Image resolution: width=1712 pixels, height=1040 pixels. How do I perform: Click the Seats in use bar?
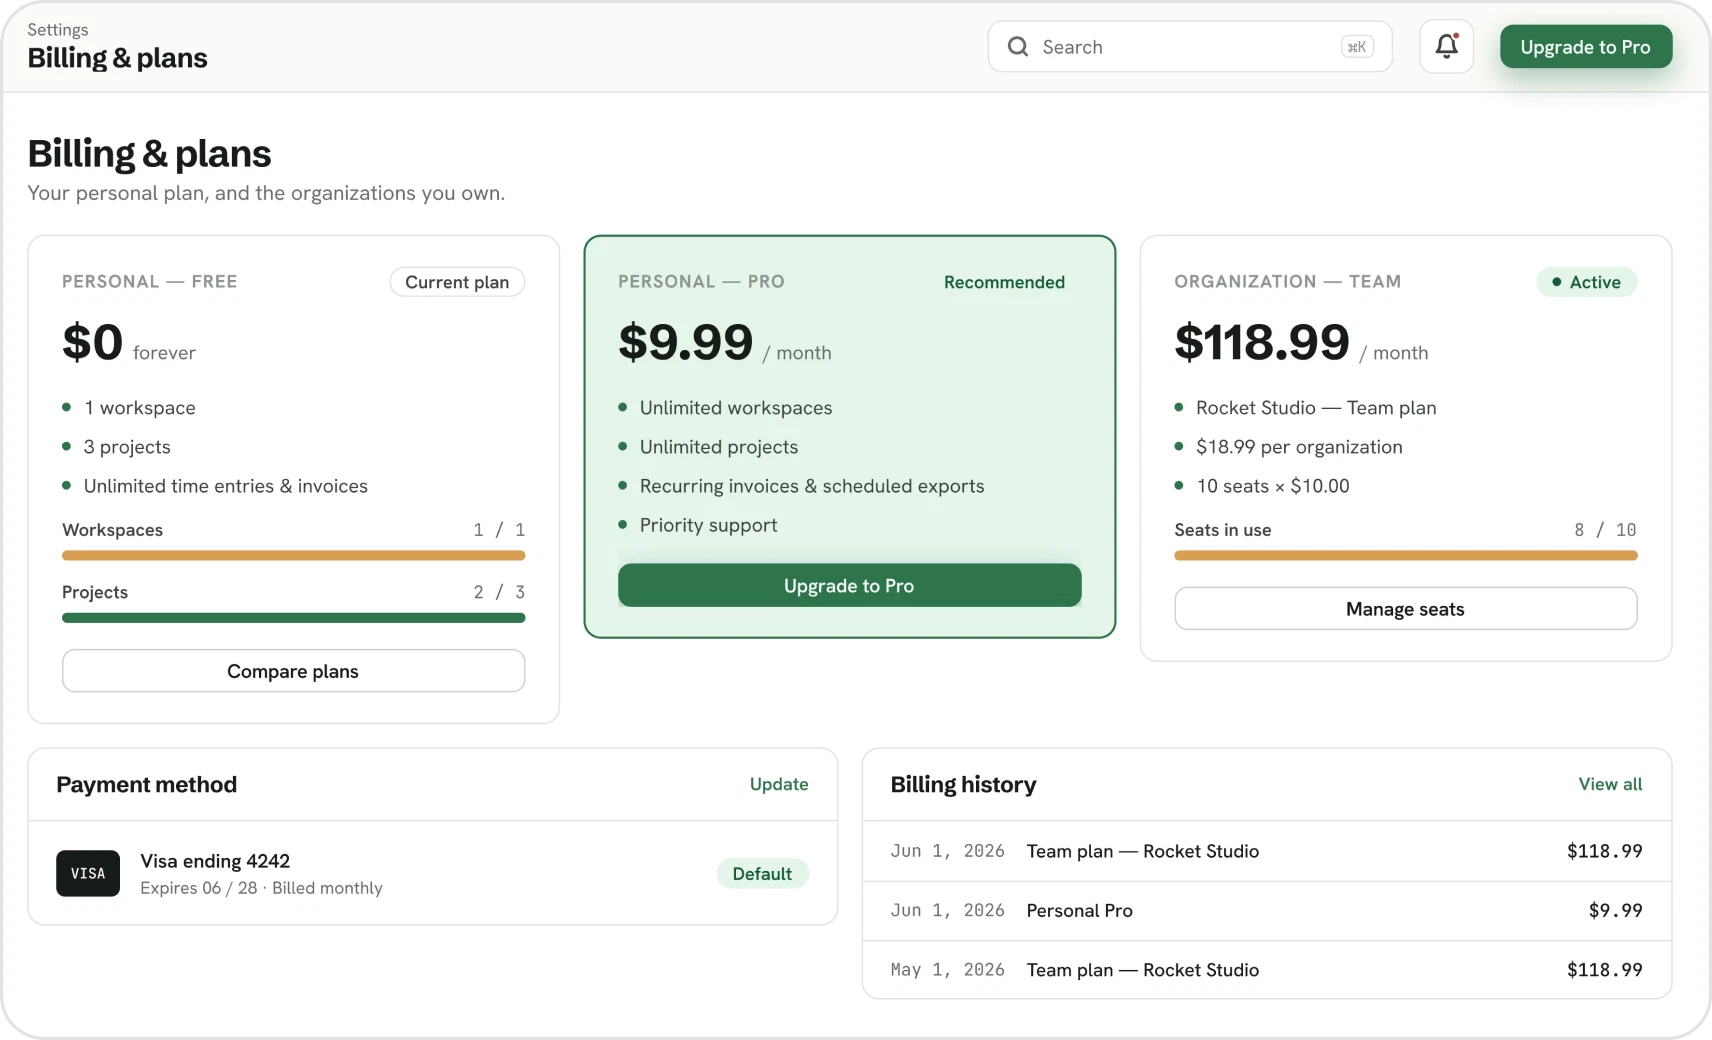click(x=1405, y=555)
